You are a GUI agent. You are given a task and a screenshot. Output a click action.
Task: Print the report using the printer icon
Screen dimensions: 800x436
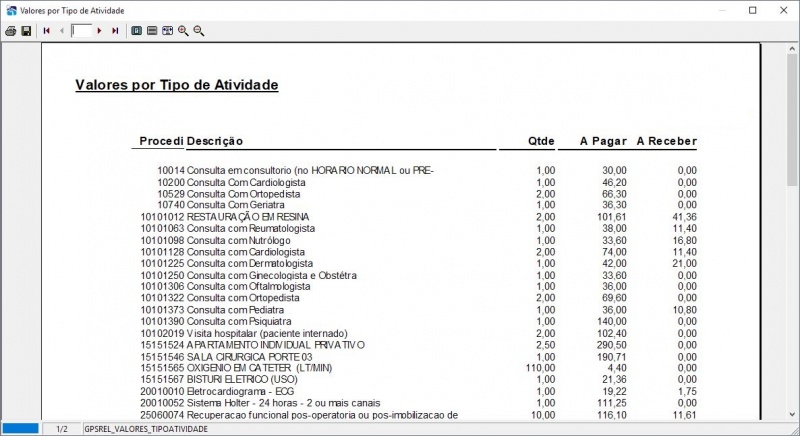pyautogui.click(x=10, y=31)
